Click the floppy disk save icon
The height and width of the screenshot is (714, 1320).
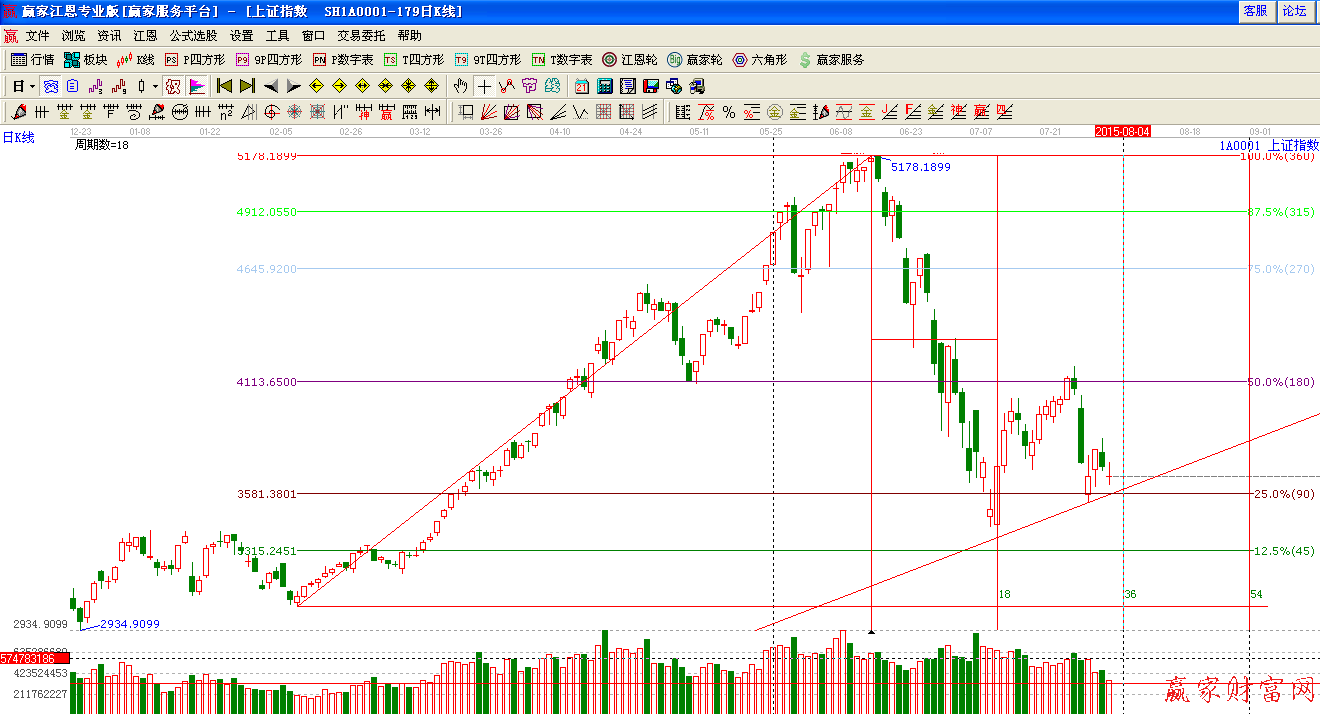(x=651, y=86)
